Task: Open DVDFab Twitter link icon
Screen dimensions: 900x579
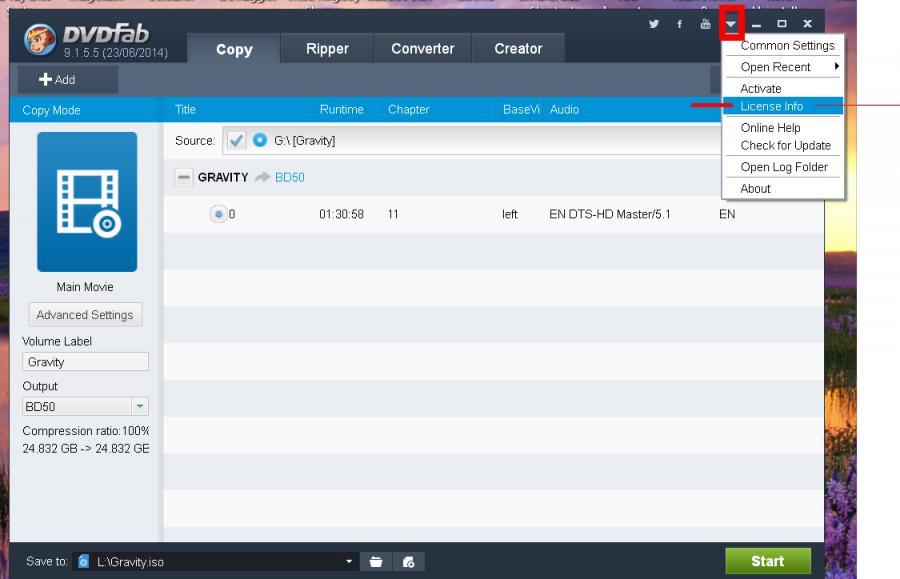Action: (653, 24)
